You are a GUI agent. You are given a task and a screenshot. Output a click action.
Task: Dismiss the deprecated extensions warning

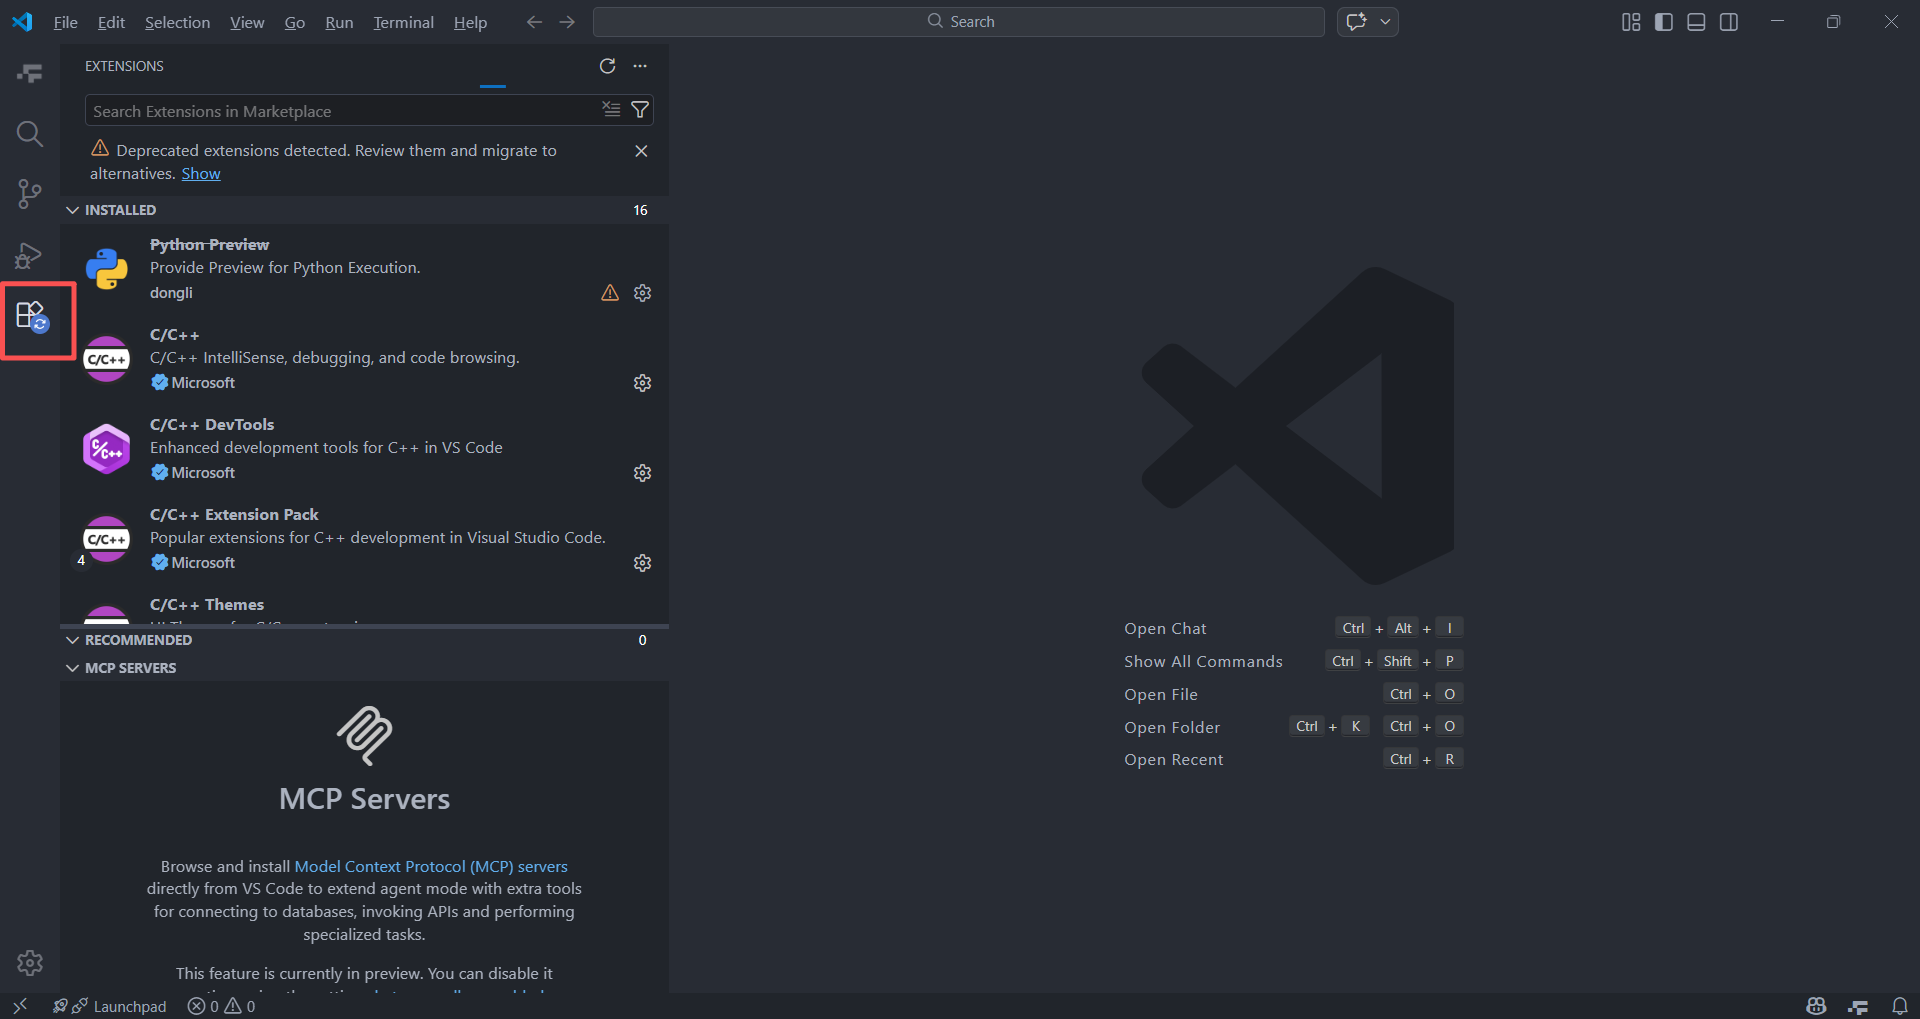pyautogui.click(x=641, y=151)
